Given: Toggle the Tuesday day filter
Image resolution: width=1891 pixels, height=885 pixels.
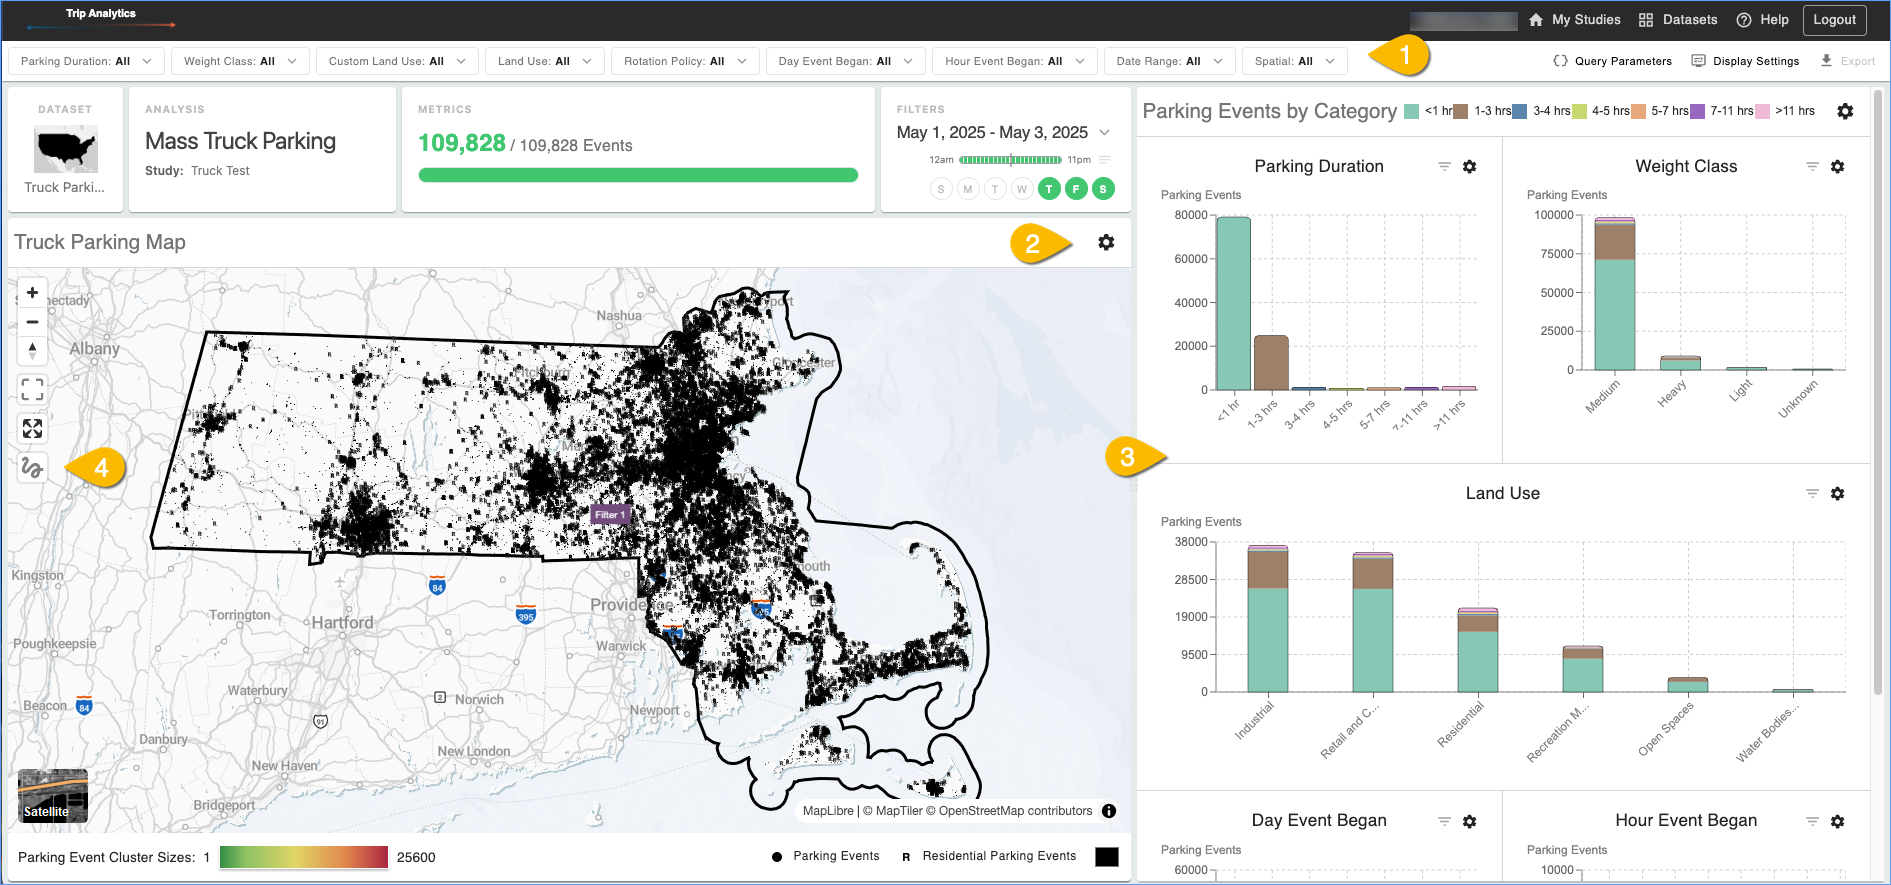Looking at the screenshot, I should tap(995, 189).
